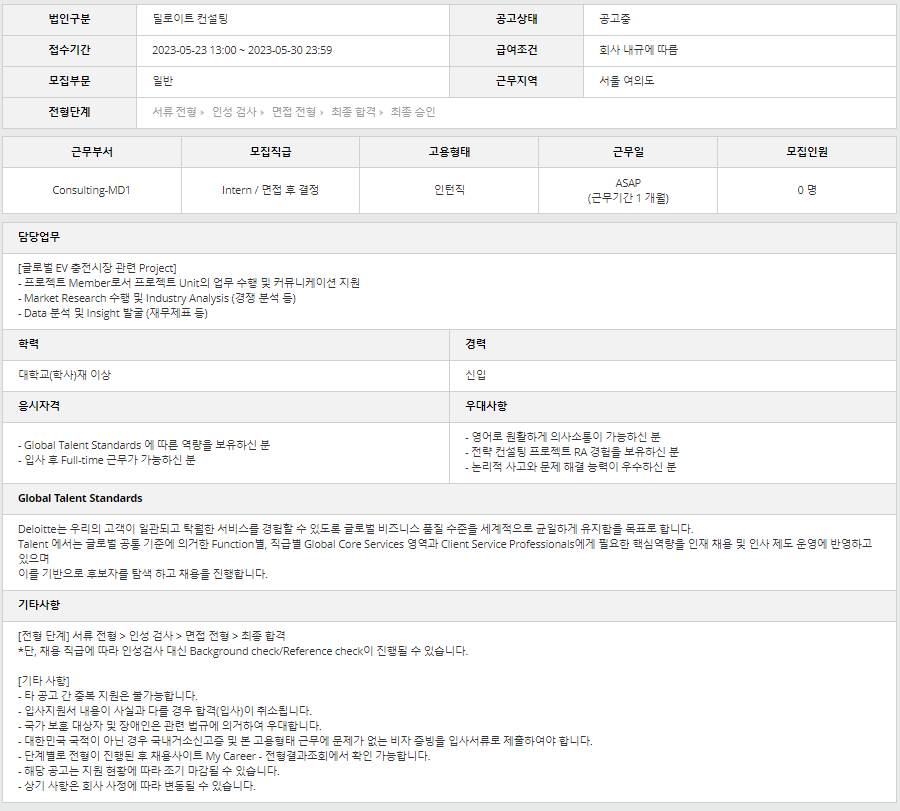The image size is (900, 811).
Task: Click the '근무부서' column header
Action: [x=92, y=152]
